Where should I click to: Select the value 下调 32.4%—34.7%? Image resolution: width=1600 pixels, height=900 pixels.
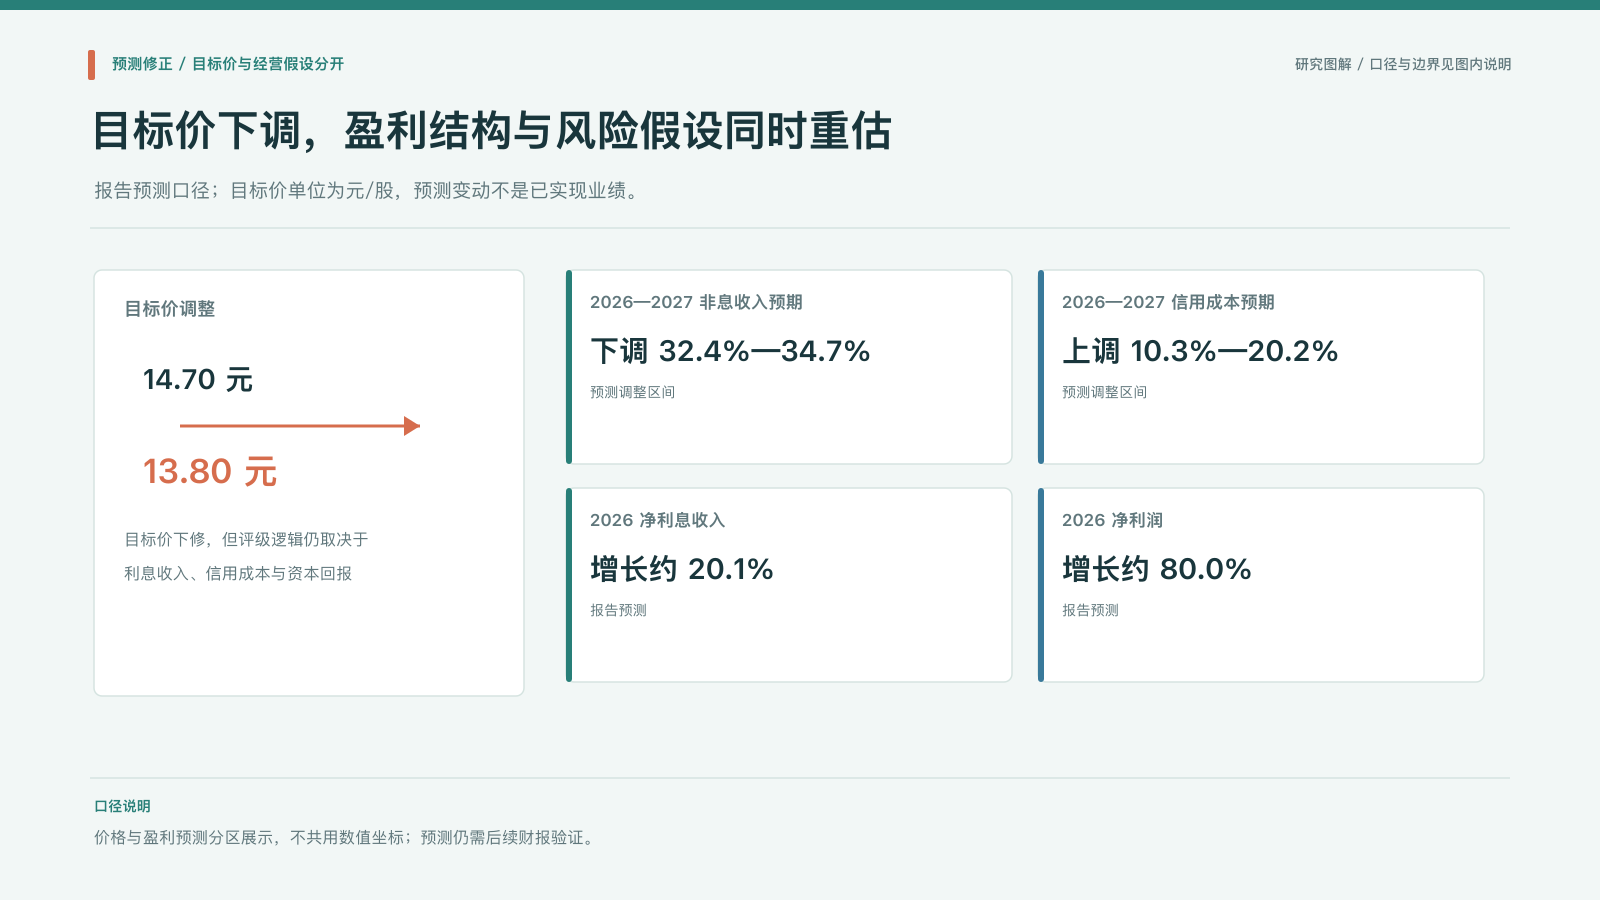click(x=730, y=351)
